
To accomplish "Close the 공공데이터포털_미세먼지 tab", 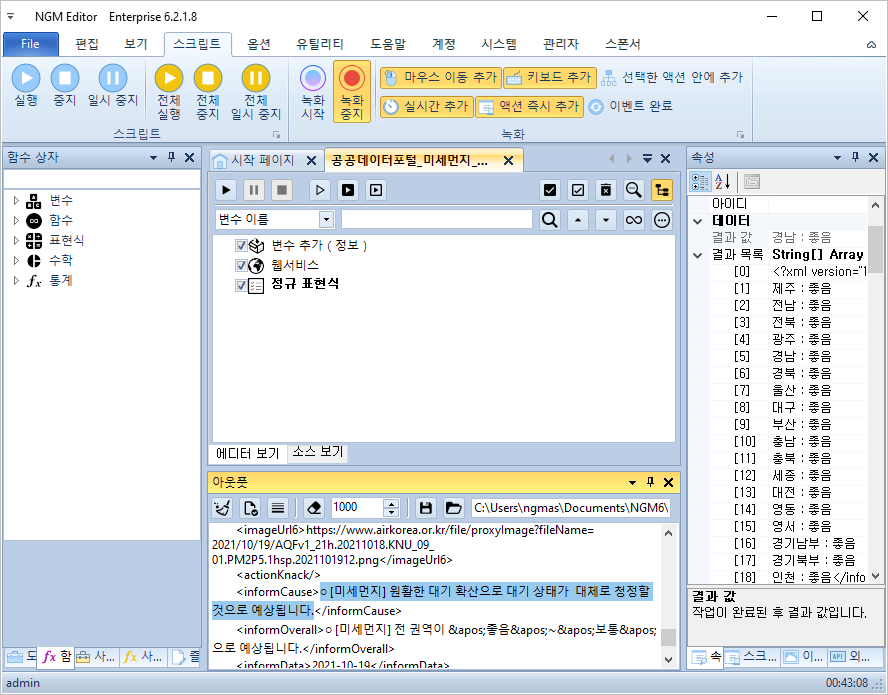I will [509, 161].
